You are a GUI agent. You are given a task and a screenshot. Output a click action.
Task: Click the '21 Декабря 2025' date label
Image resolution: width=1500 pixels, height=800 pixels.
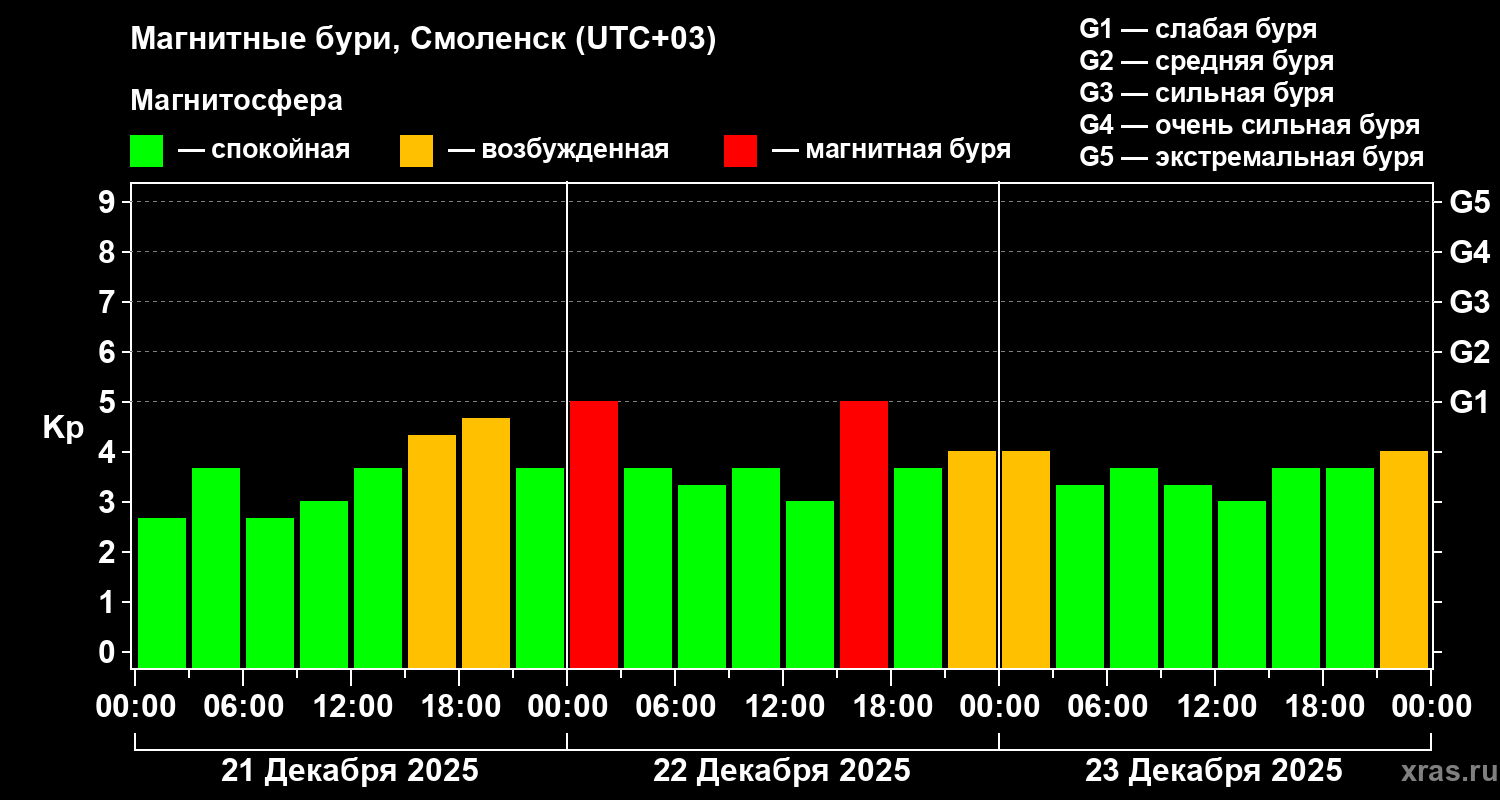[x=350, y=771]
